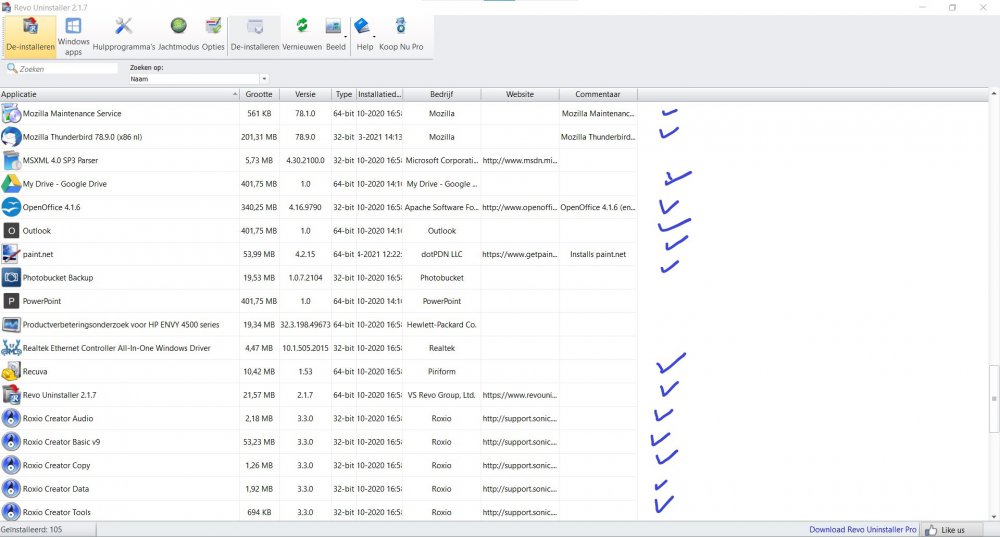Activate Jachtmodus hunter mode
Screen dimensions: 1000x537
click(178, 33)
